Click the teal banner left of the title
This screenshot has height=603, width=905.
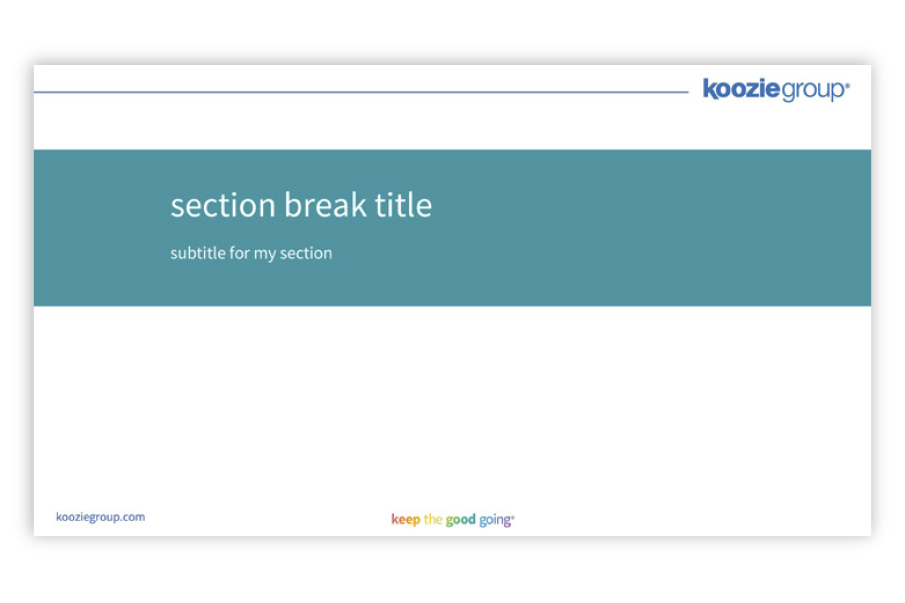point(100,228)
